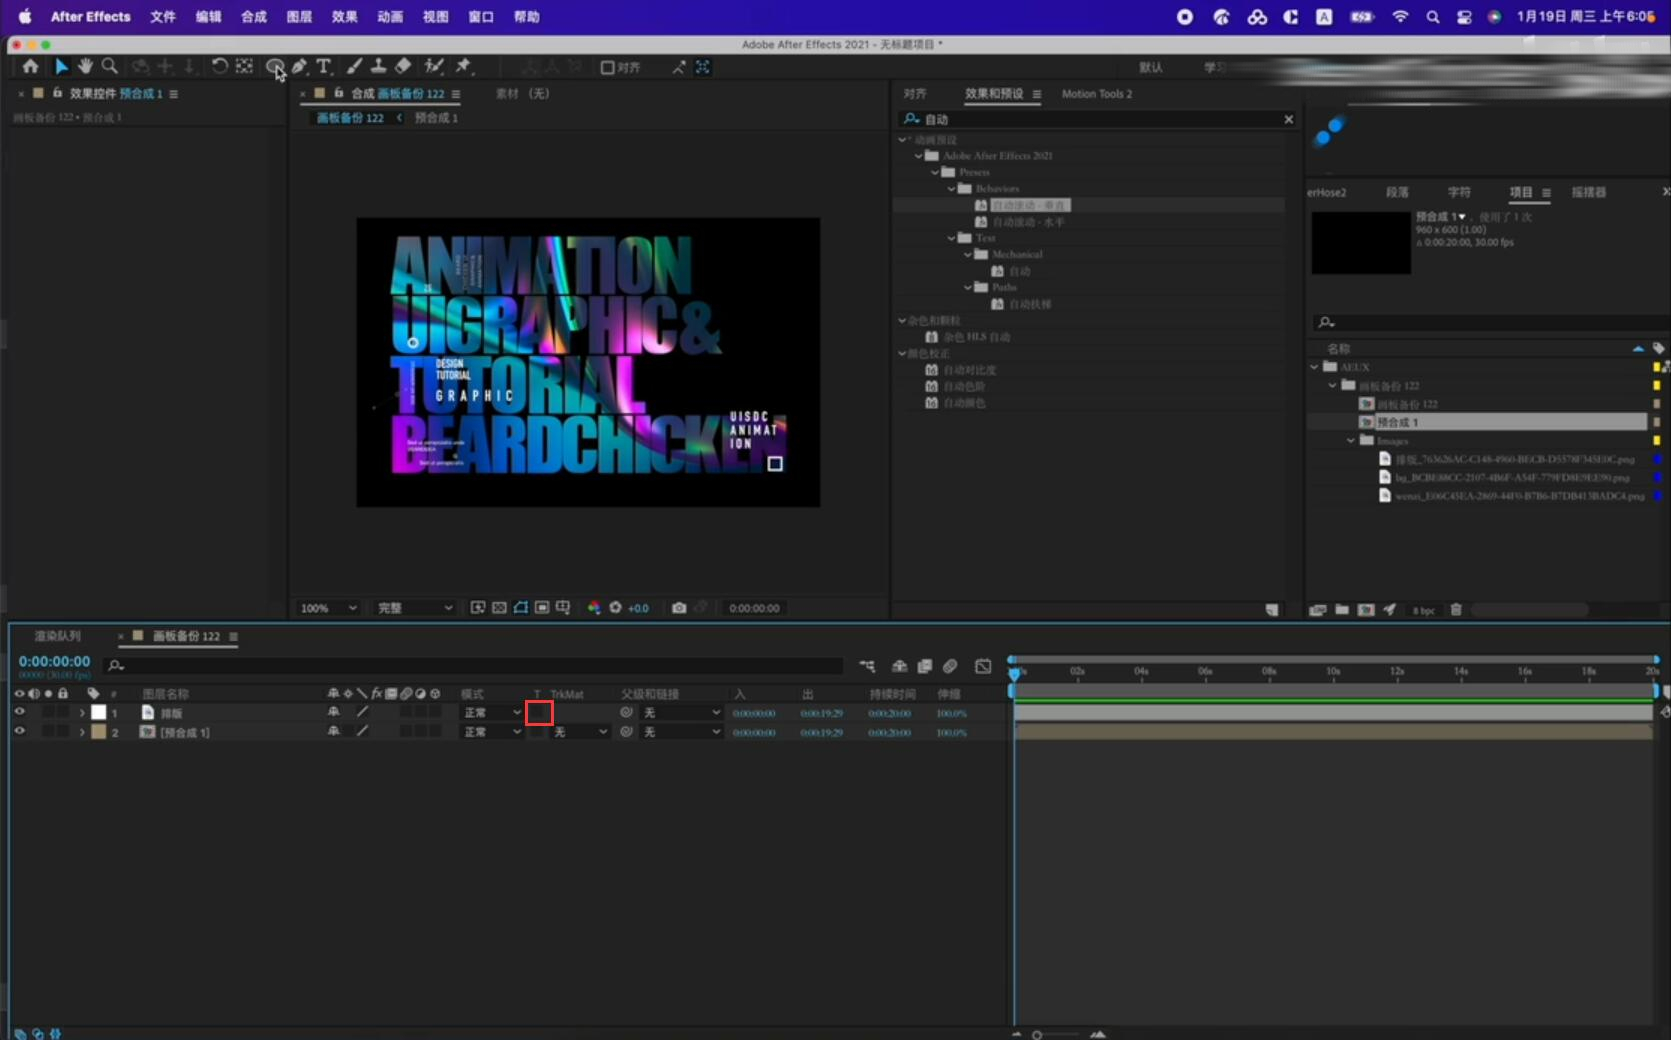Click the Interpret Footage icon in Project panel
The width and height of the screenshot is (1671, 1040).
[1318, 610]
